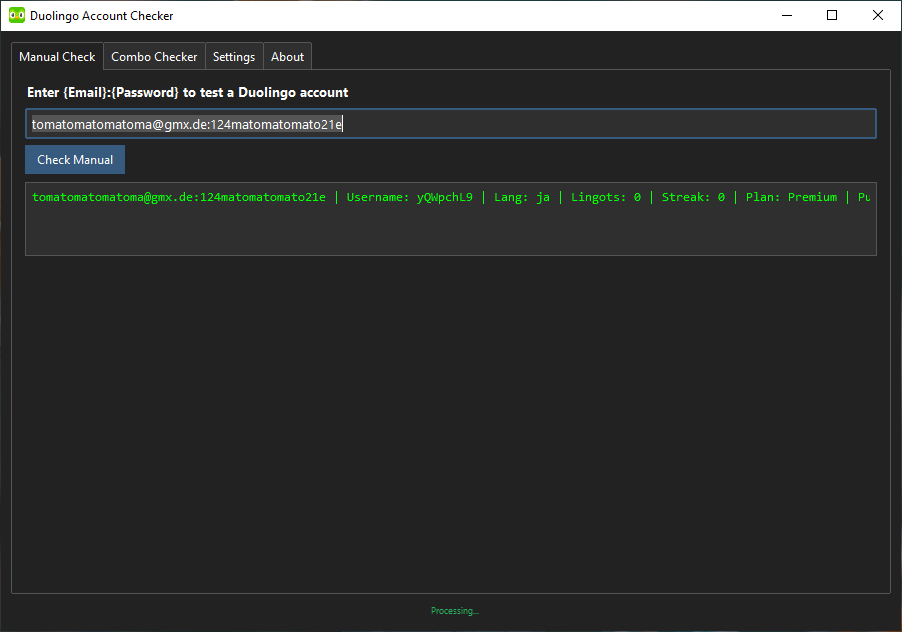Open the About tab
The image size is (902, 632).
click(x=287, y=56)
